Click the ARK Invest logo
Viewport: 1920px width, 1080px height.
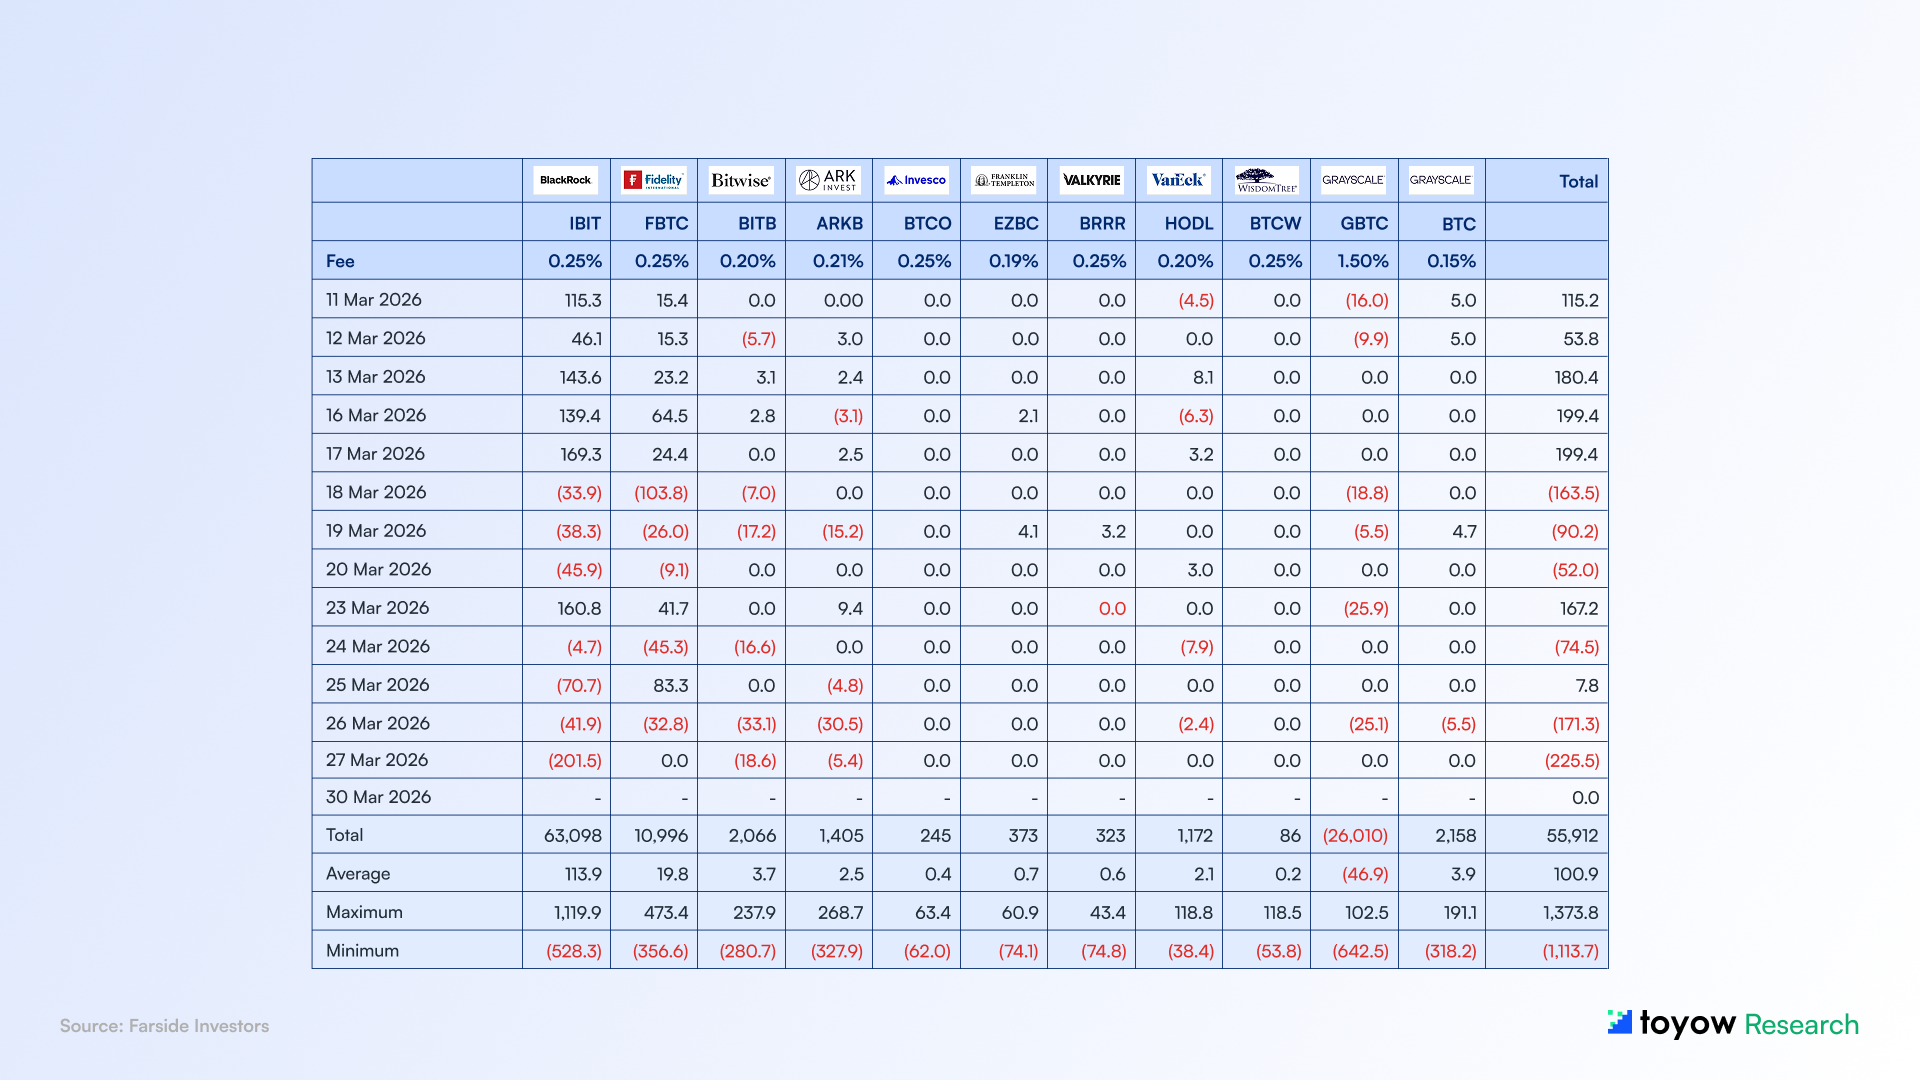click(828, 180)
